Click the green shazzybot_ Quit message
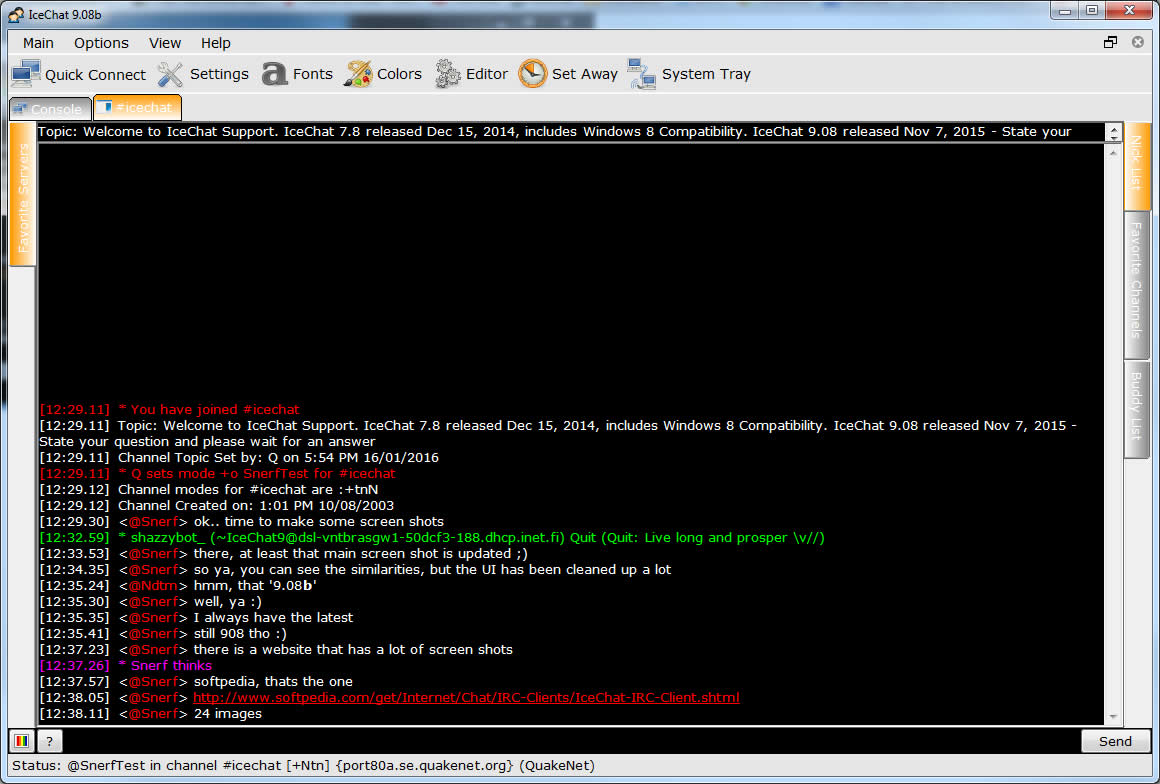This screenshot has width=1160, height=784. coord(432,538)
